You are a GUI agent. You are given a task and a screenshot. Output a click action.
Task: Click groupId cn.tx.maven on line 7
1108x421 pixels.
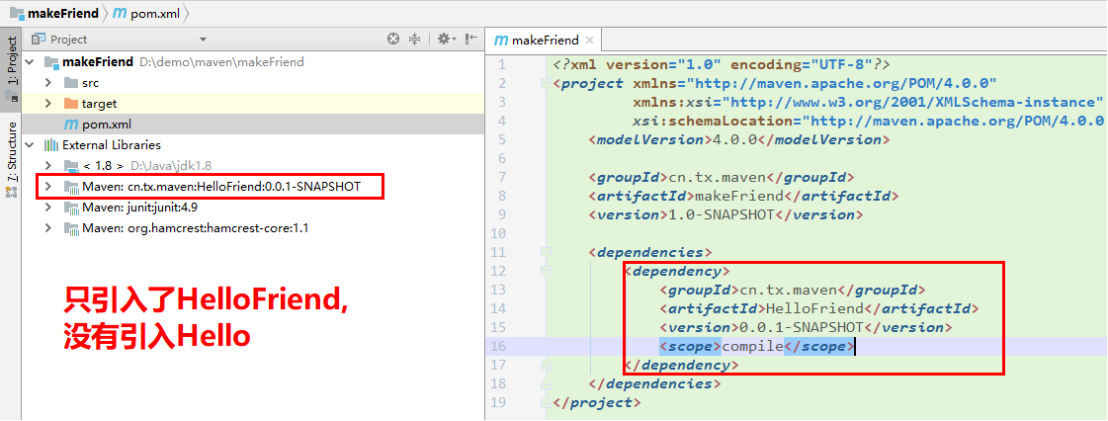point(721,177)
